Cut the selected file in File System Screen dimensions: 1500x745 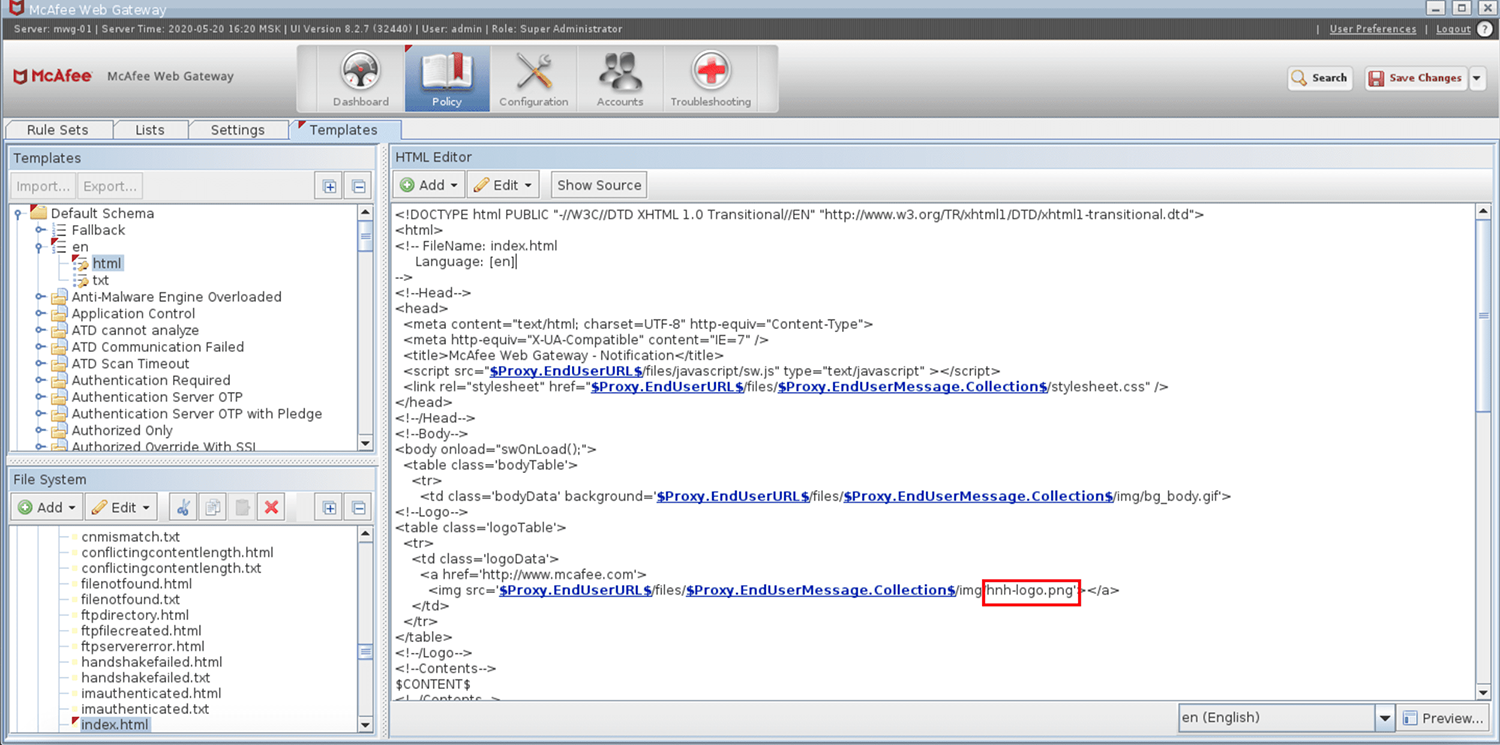point(183,507)
